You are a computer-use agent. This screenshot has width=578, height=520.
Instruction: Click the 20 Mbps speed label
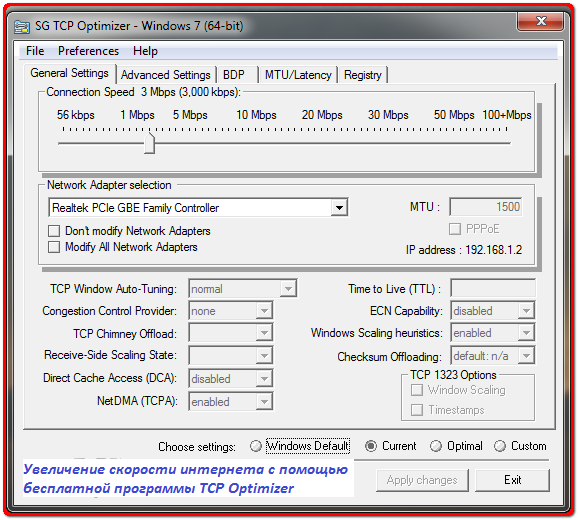tap(322, 115)
